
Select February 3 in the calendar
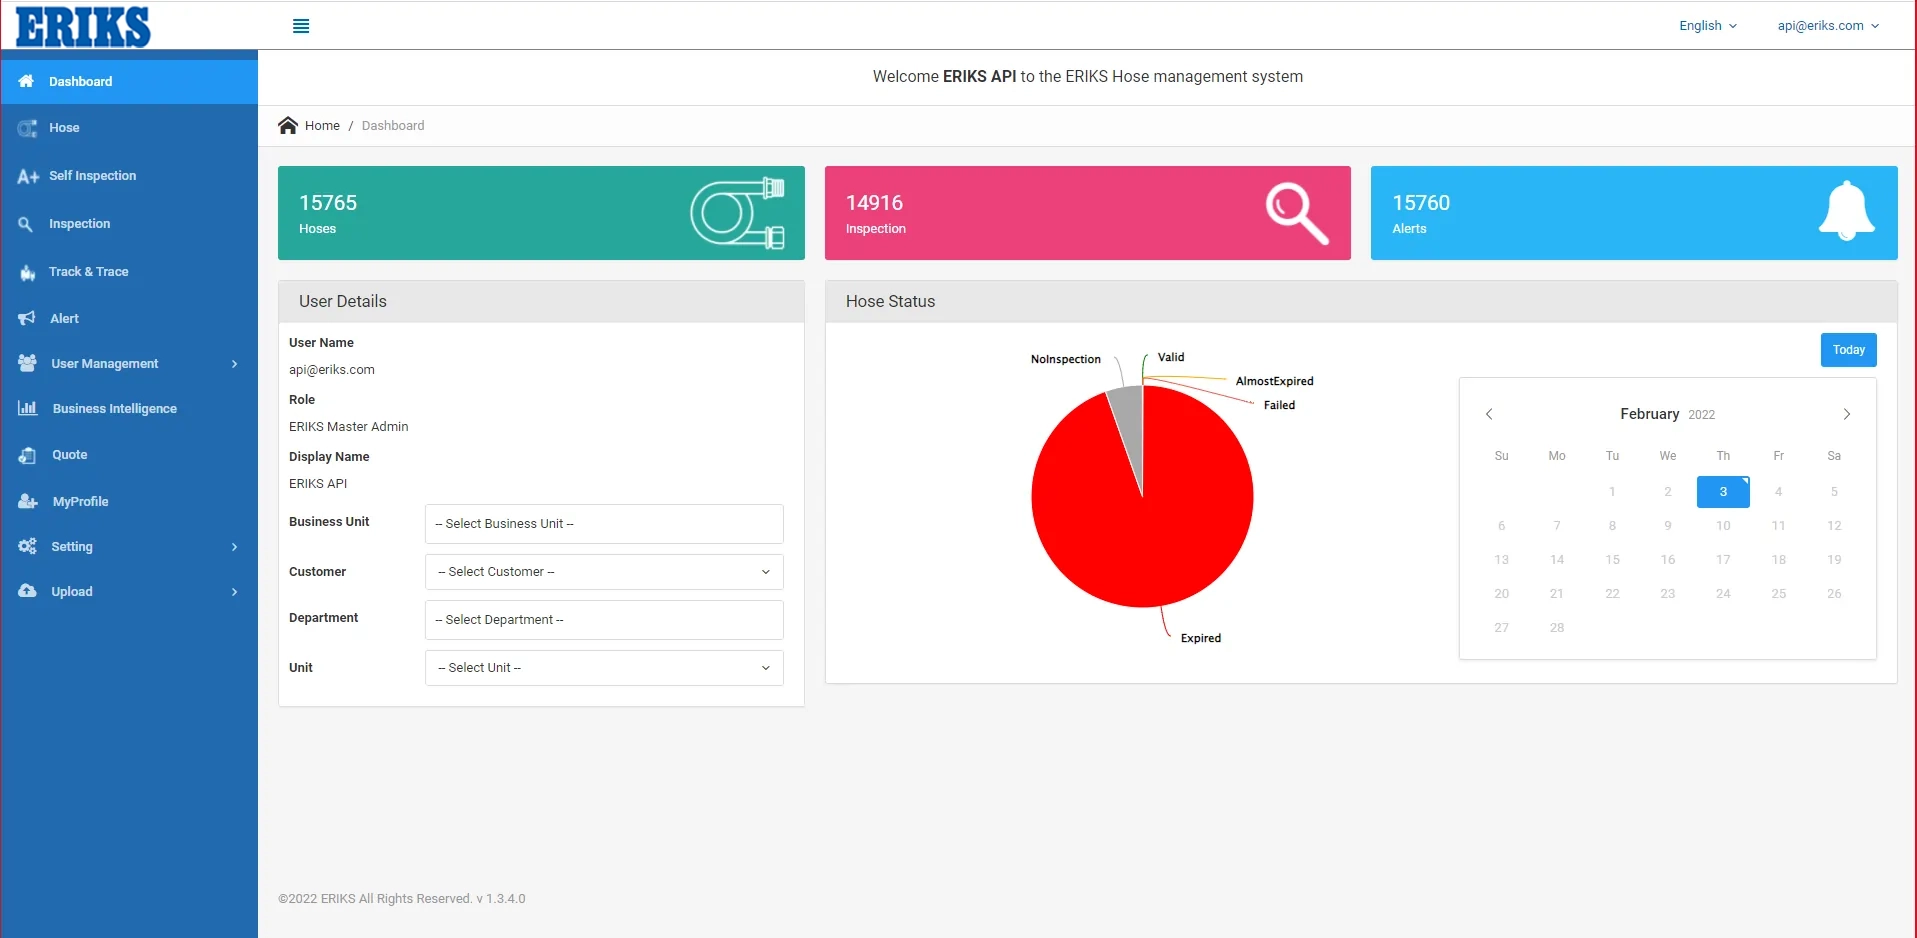click(x=1723, y=492)
